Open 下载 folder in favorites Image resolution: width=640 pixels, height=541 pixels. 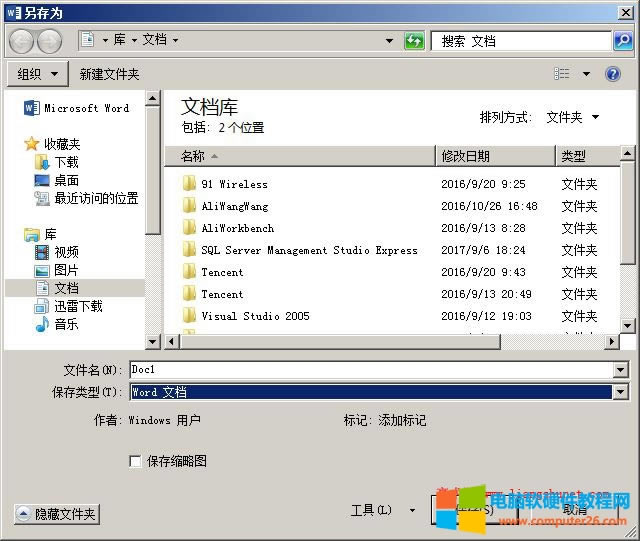(x=57, y=162)
